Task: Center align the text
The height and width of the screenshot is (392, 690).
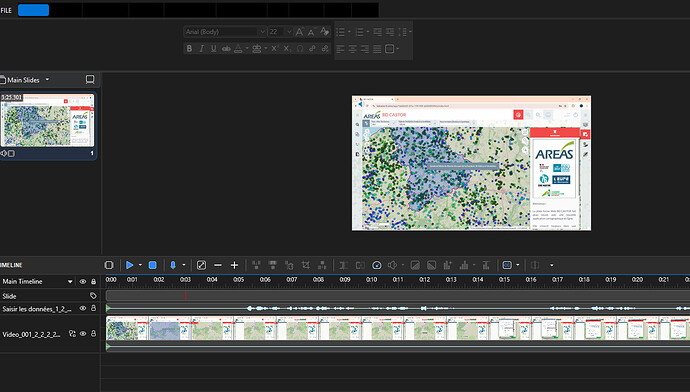Action: coord(352,49)
